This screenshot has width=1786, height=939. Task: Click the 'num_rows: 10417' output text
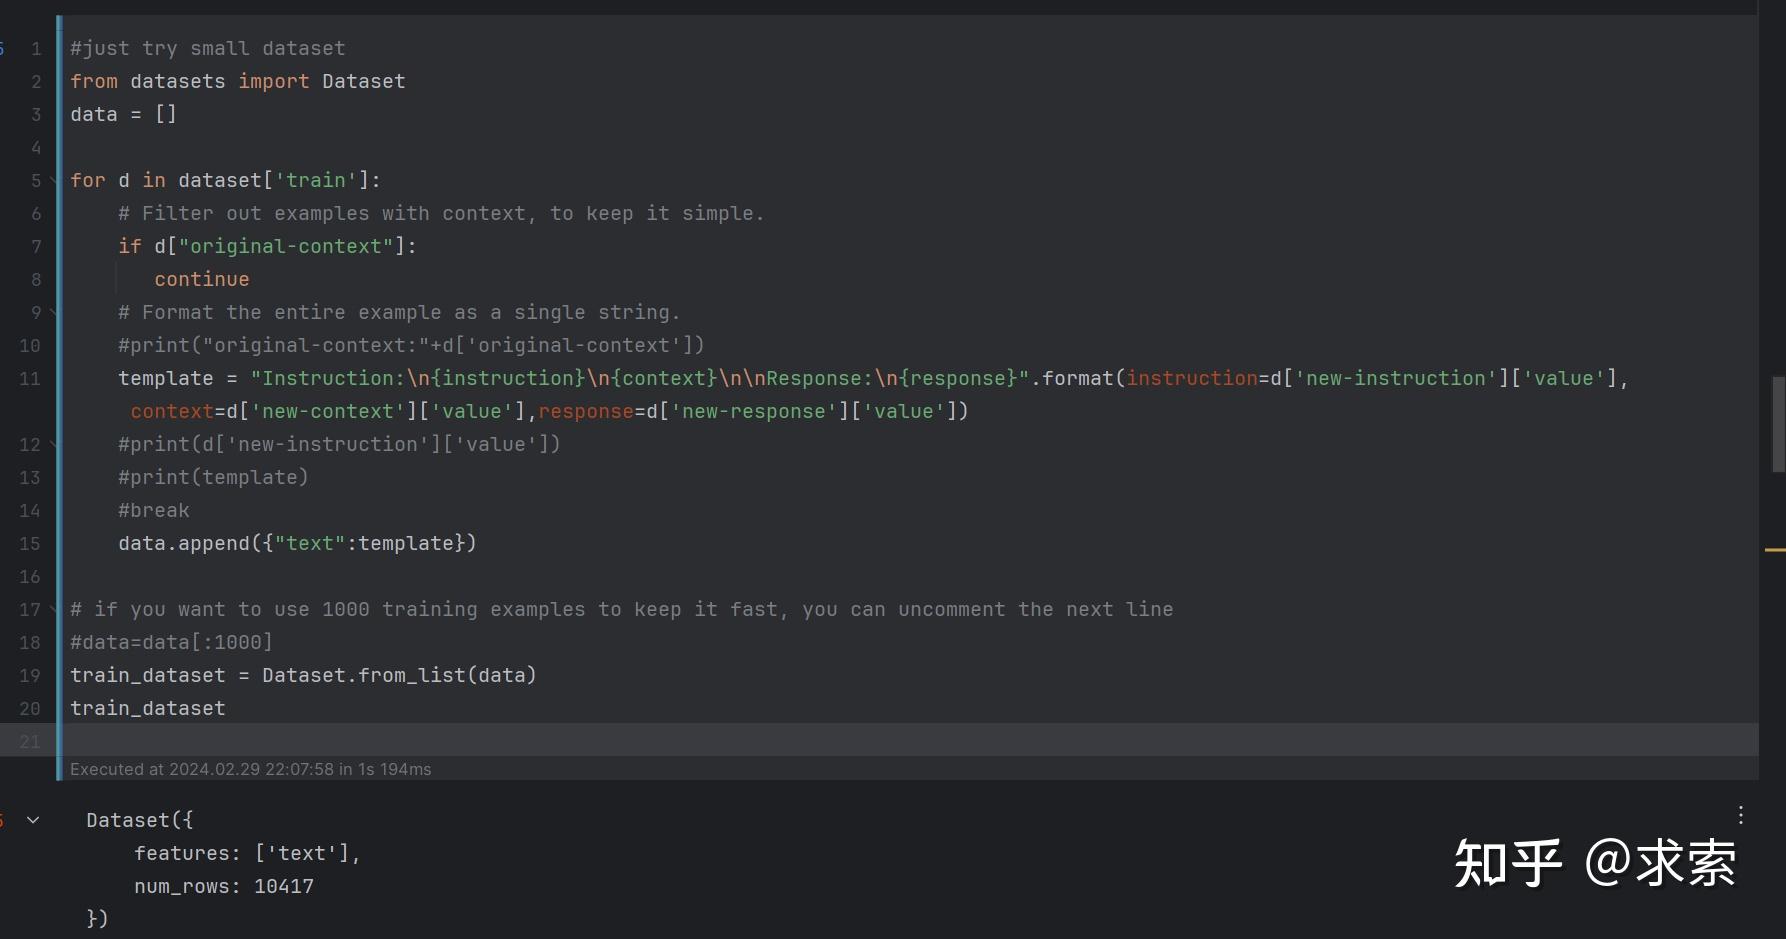(224, 886)
